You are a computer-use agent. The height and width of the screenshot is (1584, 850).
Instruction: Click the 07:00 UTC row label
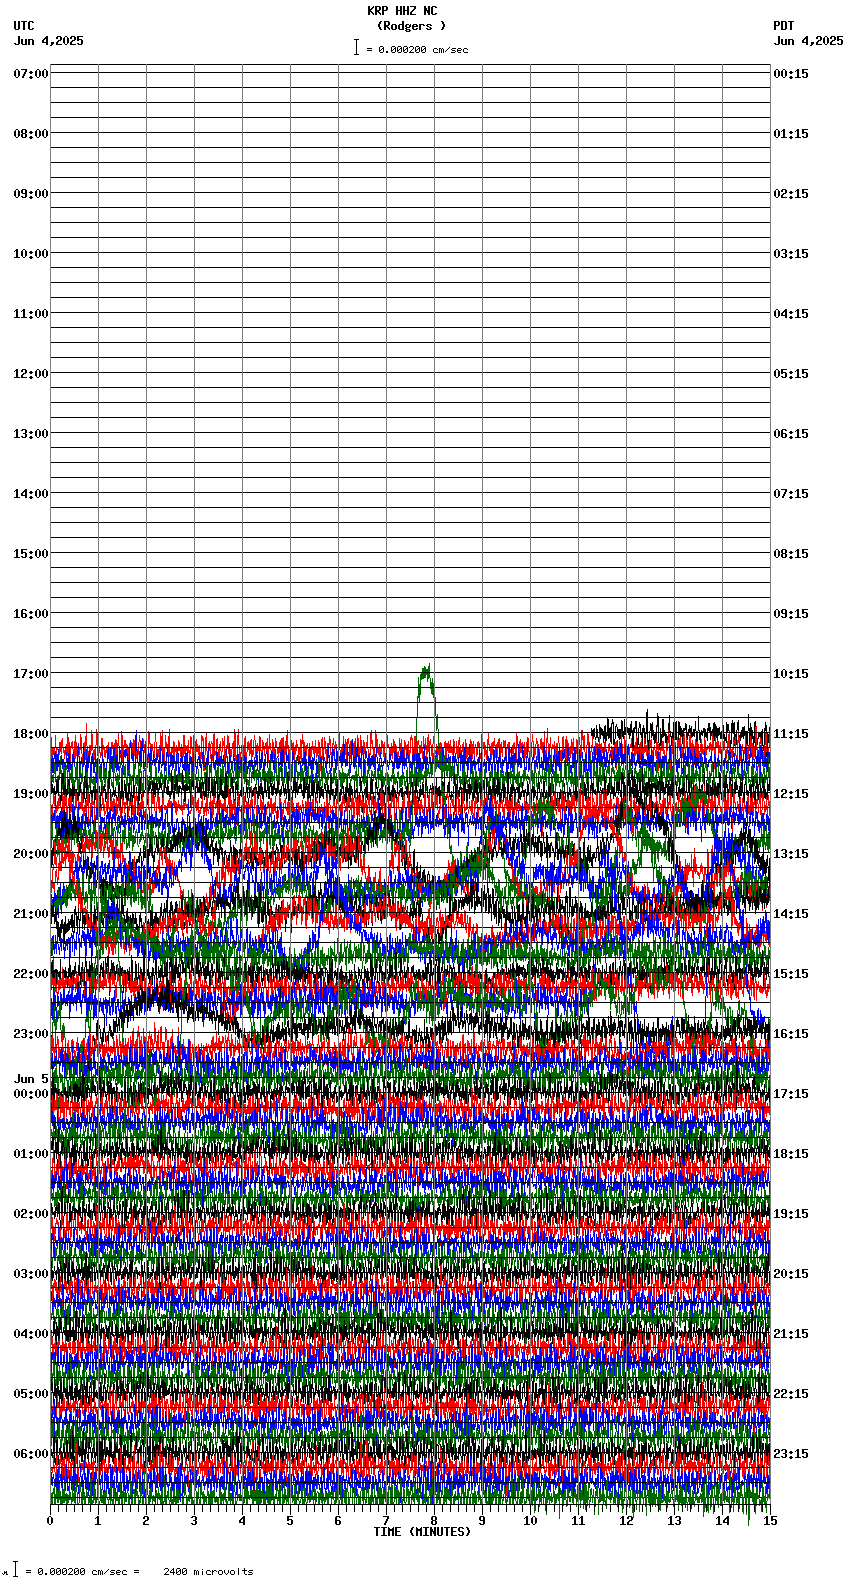(31, 74)
